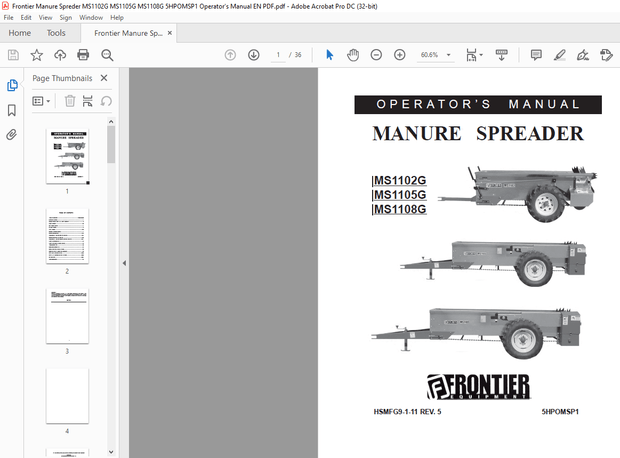The width and height of the screenshot is (620, 458).
Task: Add a comment note icon
Action: (536, 55)
